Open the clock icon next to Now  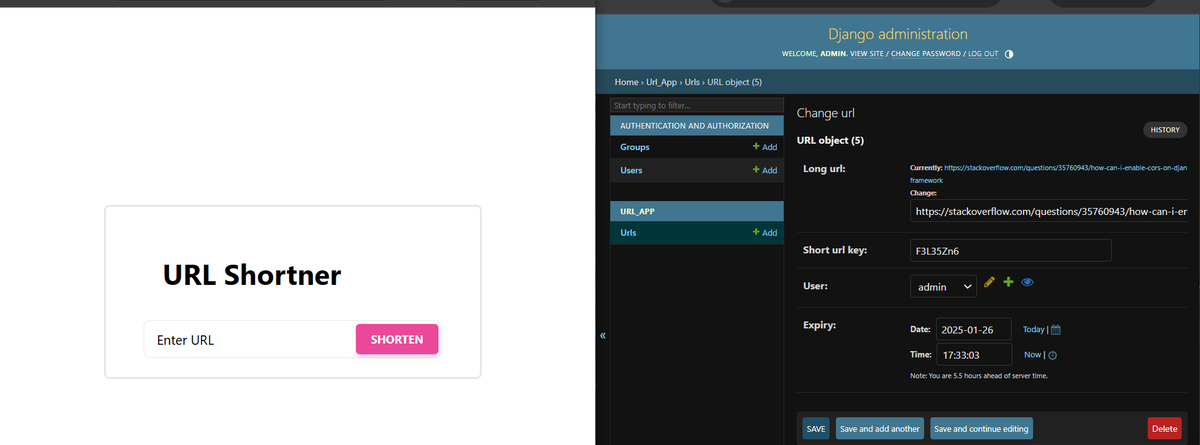coord(1052,355)
